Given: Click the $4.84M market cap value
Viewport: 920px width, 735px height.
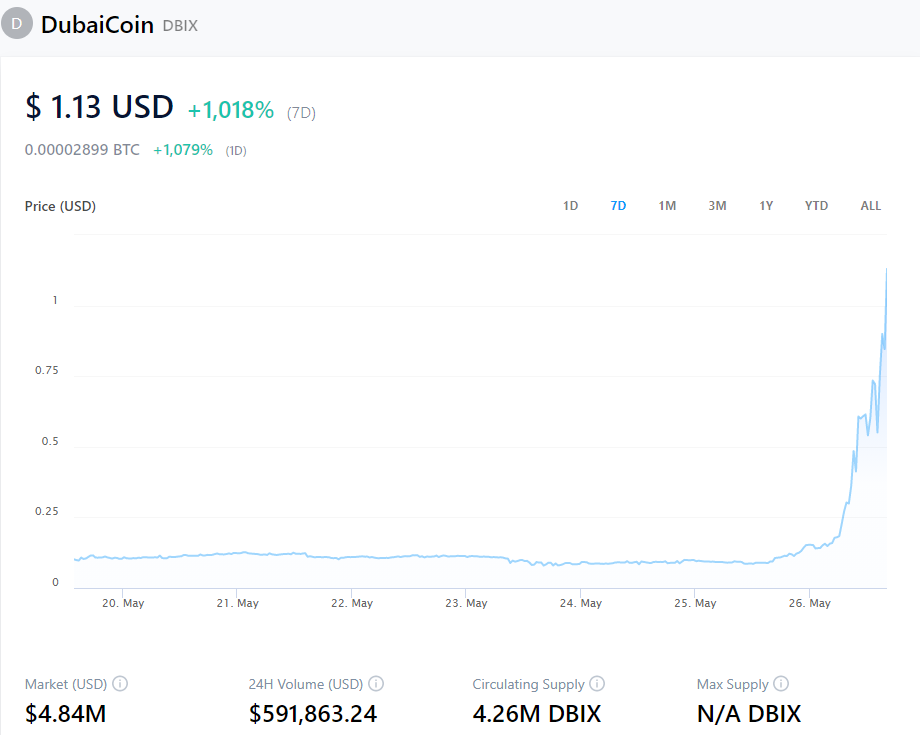Looking at the screenshot, I should click(66, 713).
